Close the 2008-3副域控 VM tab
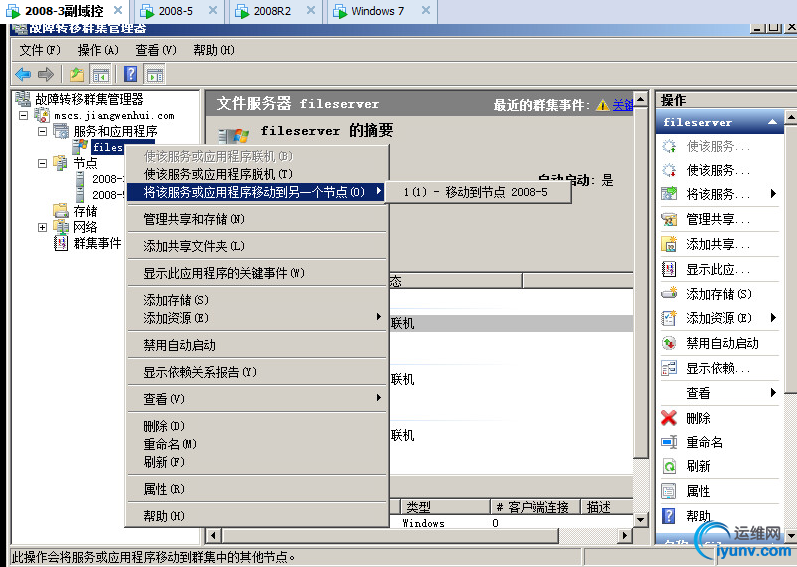The image size is (797, 567). 117,10
